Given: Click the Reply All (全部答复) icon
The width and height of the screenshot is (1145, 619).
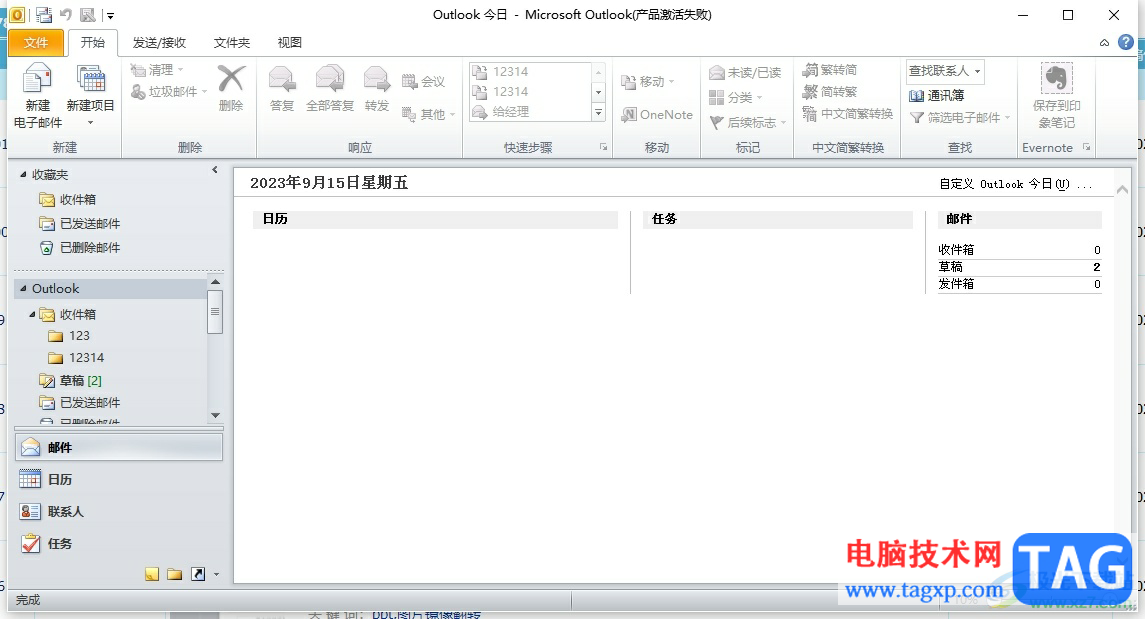Looking at the screenshot, I should tap(330, 79).
